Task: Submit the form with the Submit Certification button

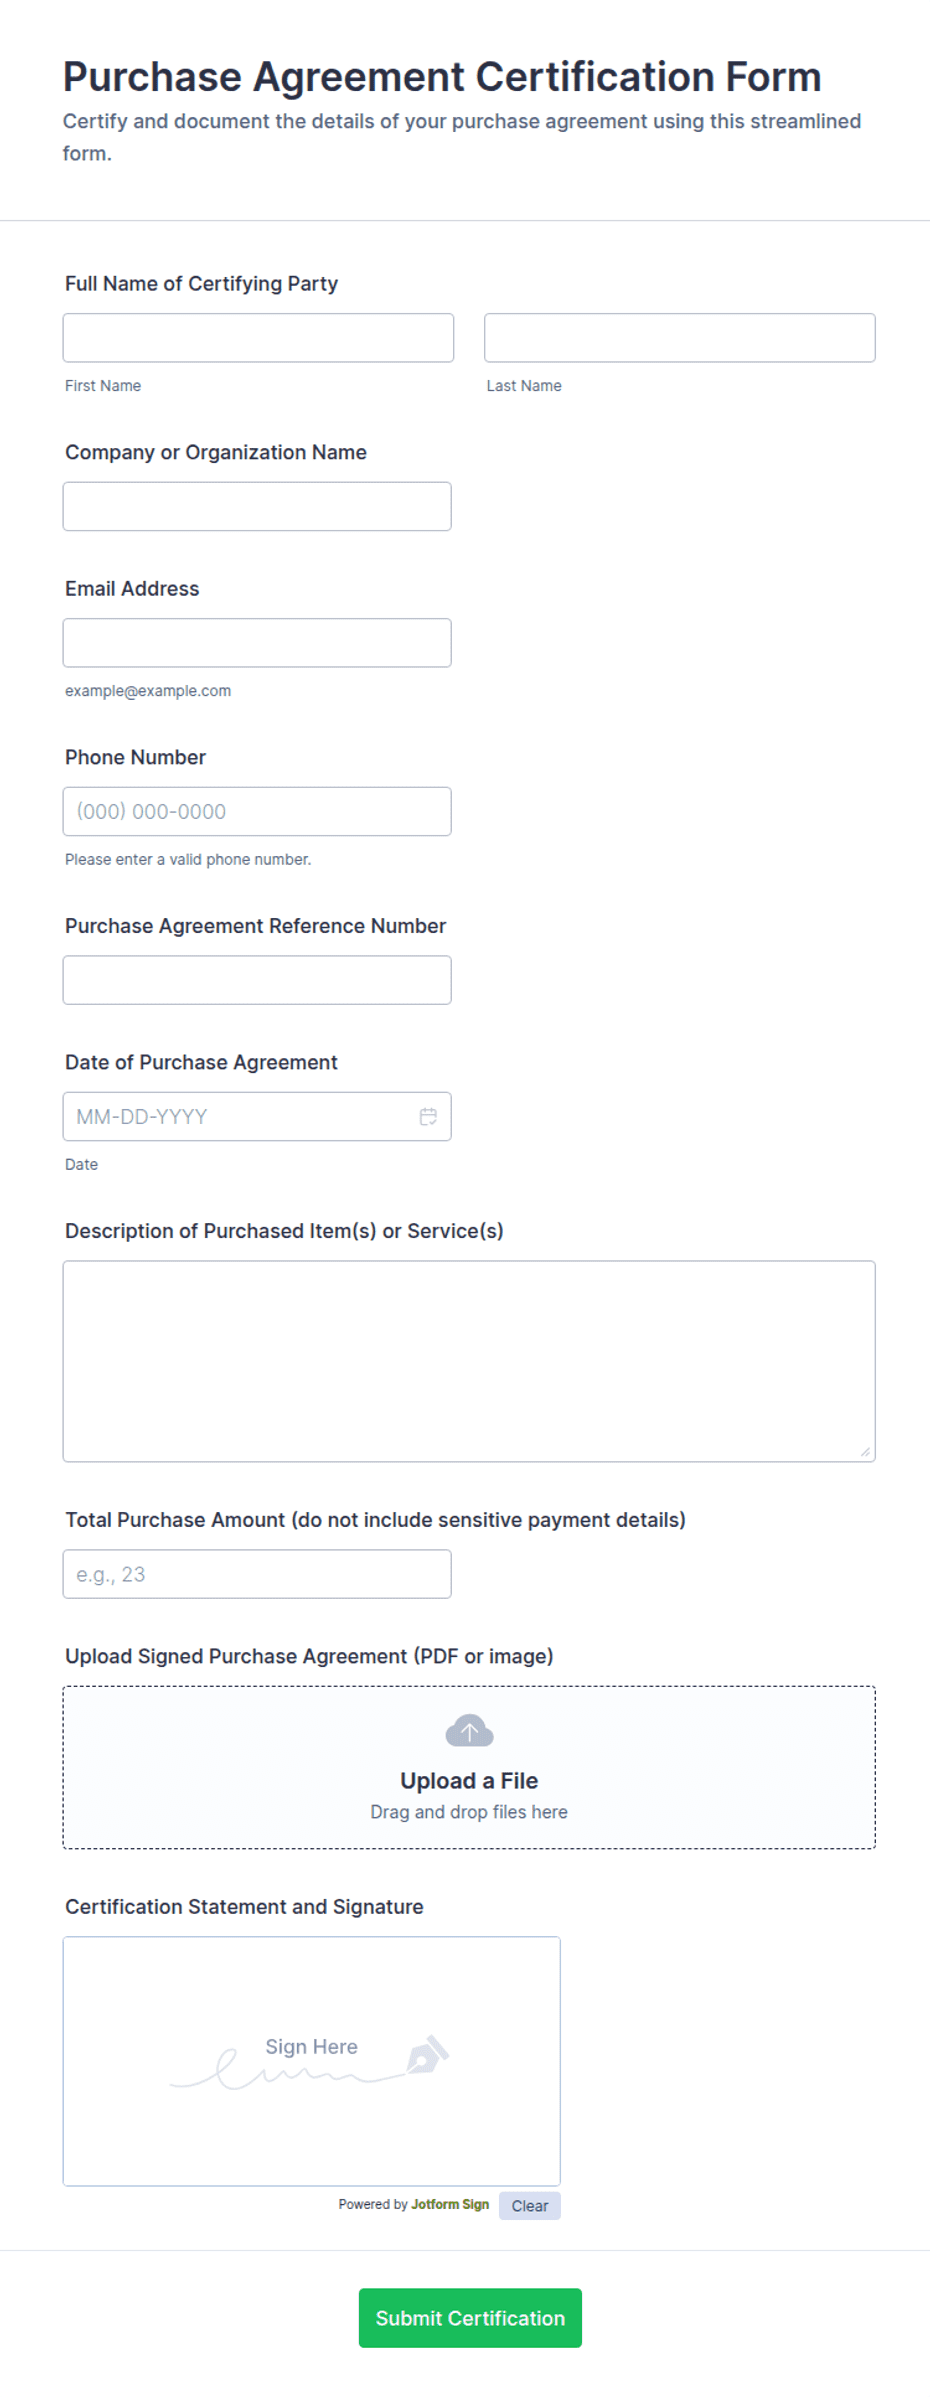Action: pos(470,2318)
